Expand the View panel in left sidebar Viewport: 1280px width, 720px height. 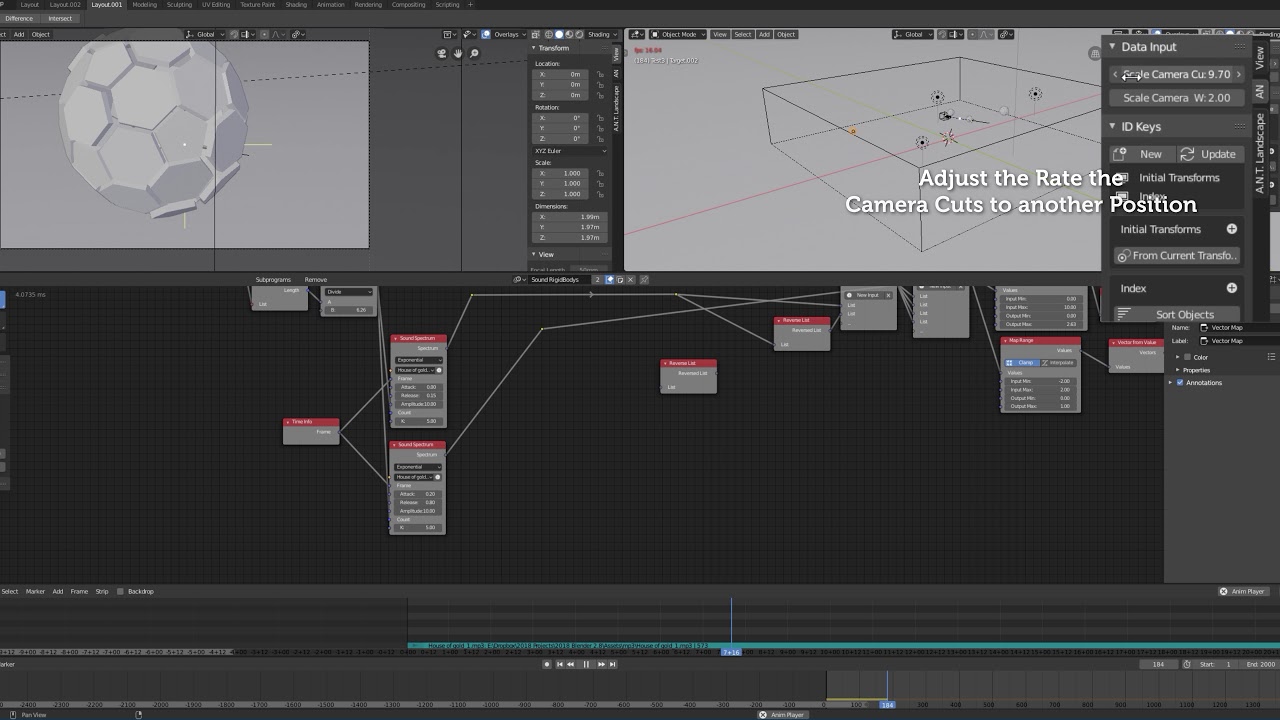(545, 254)
